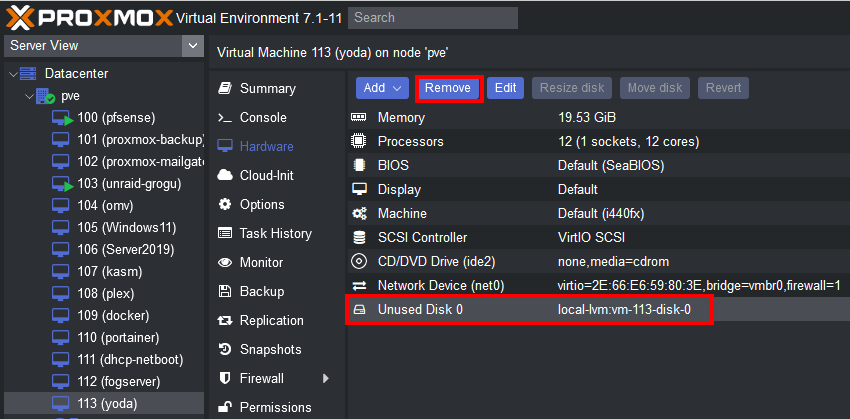
Task: Open the Summary tab
Action: [x=268, y=88]
